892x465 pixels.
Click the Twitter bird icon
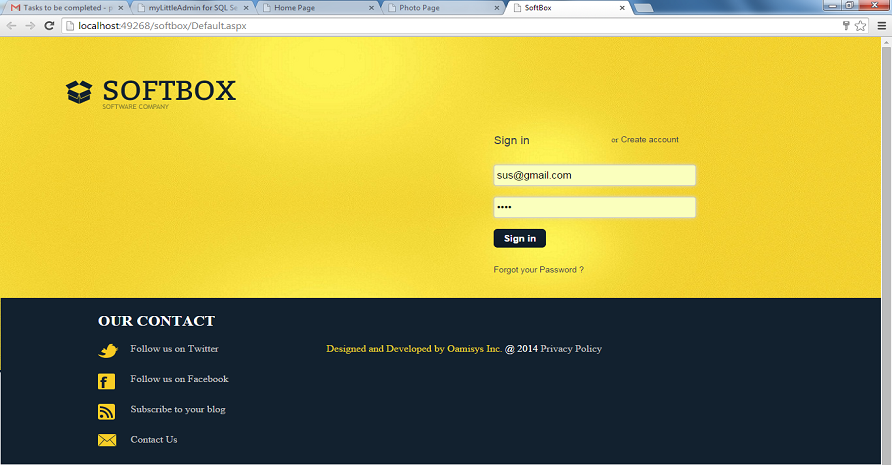click(107, 351)
